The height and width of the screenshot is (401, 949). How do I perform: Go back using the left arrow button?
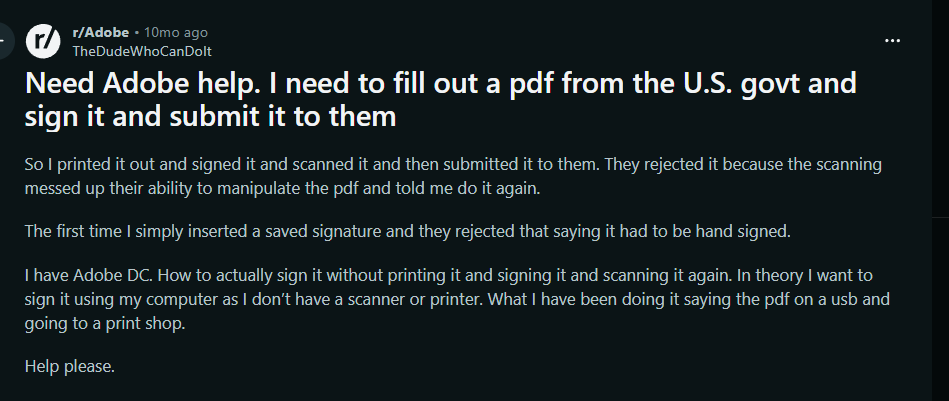(x=5, y=40)
